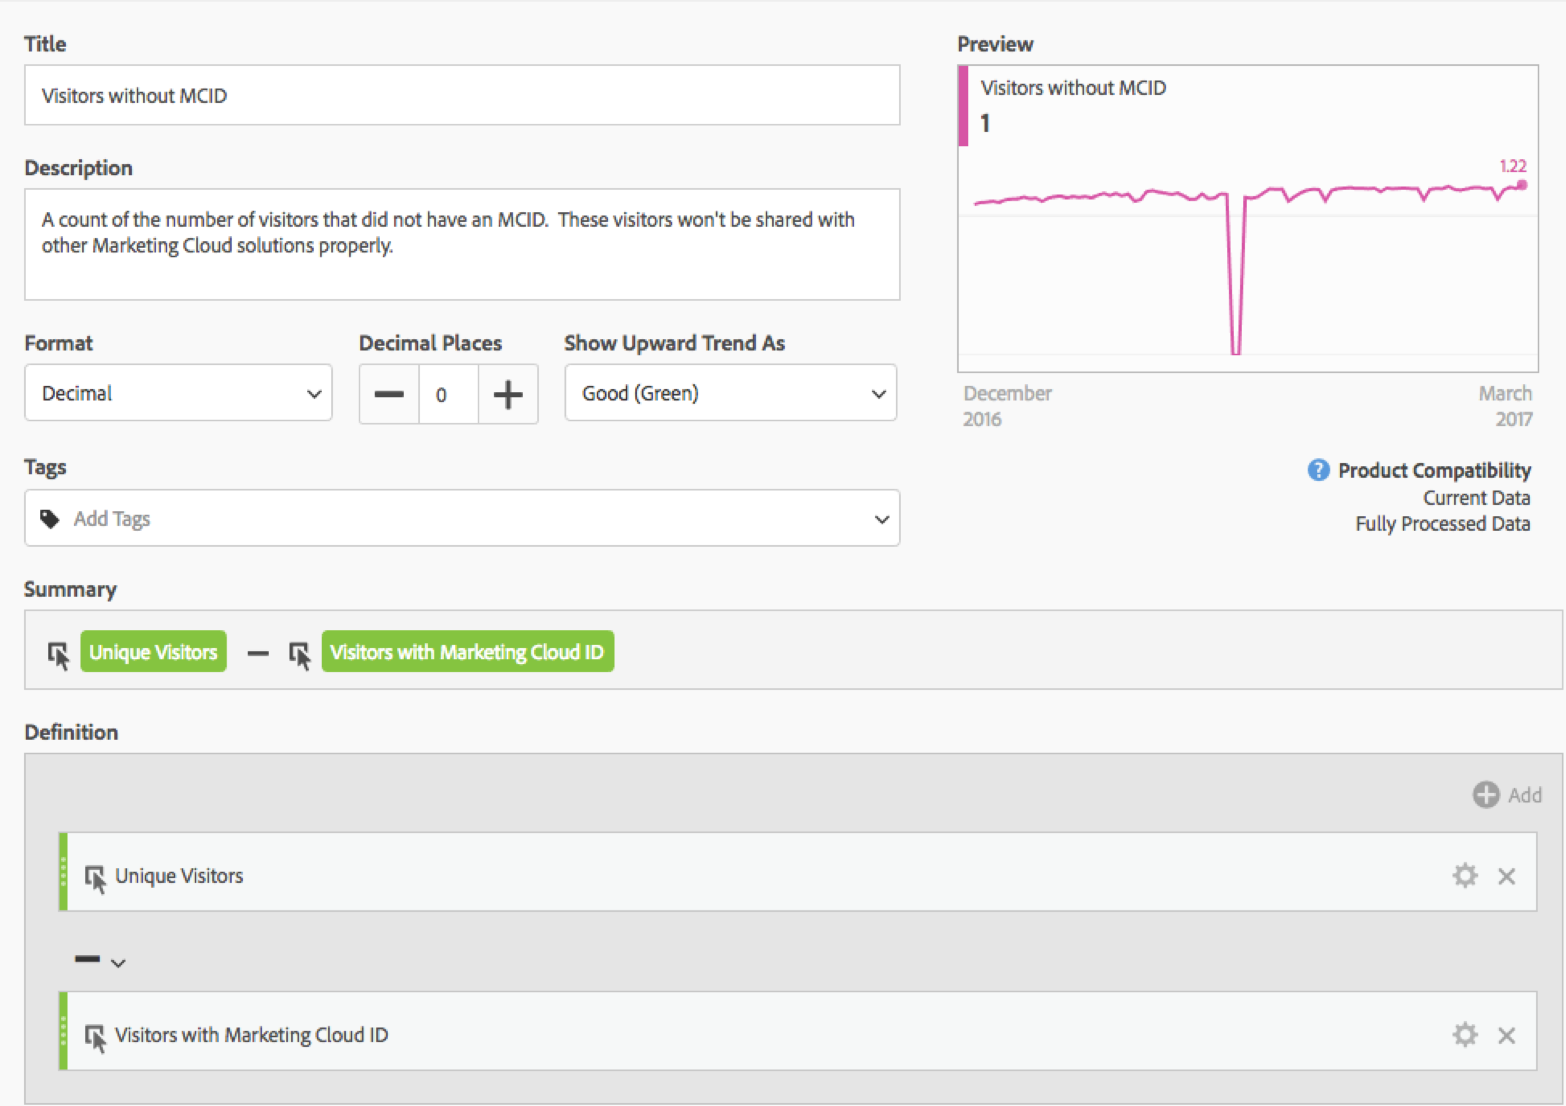1566x1106 pixels.
Task: Decrease decimal places with minus button
Action: tap(389, 394)
